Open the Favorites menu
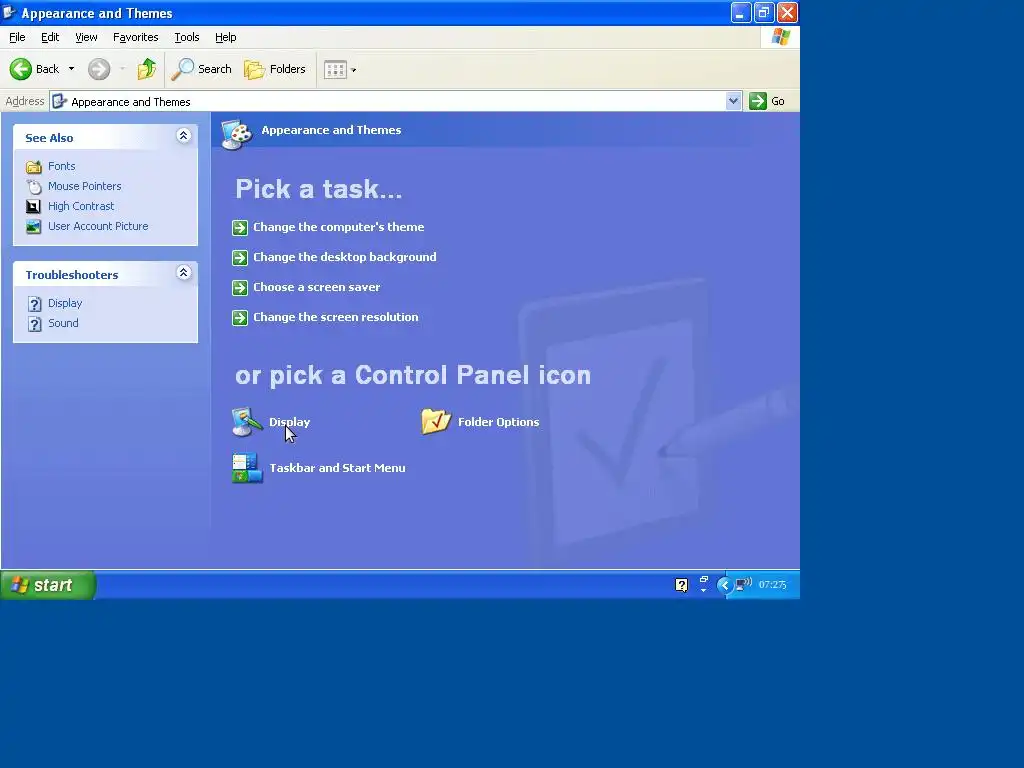The image size is (1024, 768). (x=135, y=37)
